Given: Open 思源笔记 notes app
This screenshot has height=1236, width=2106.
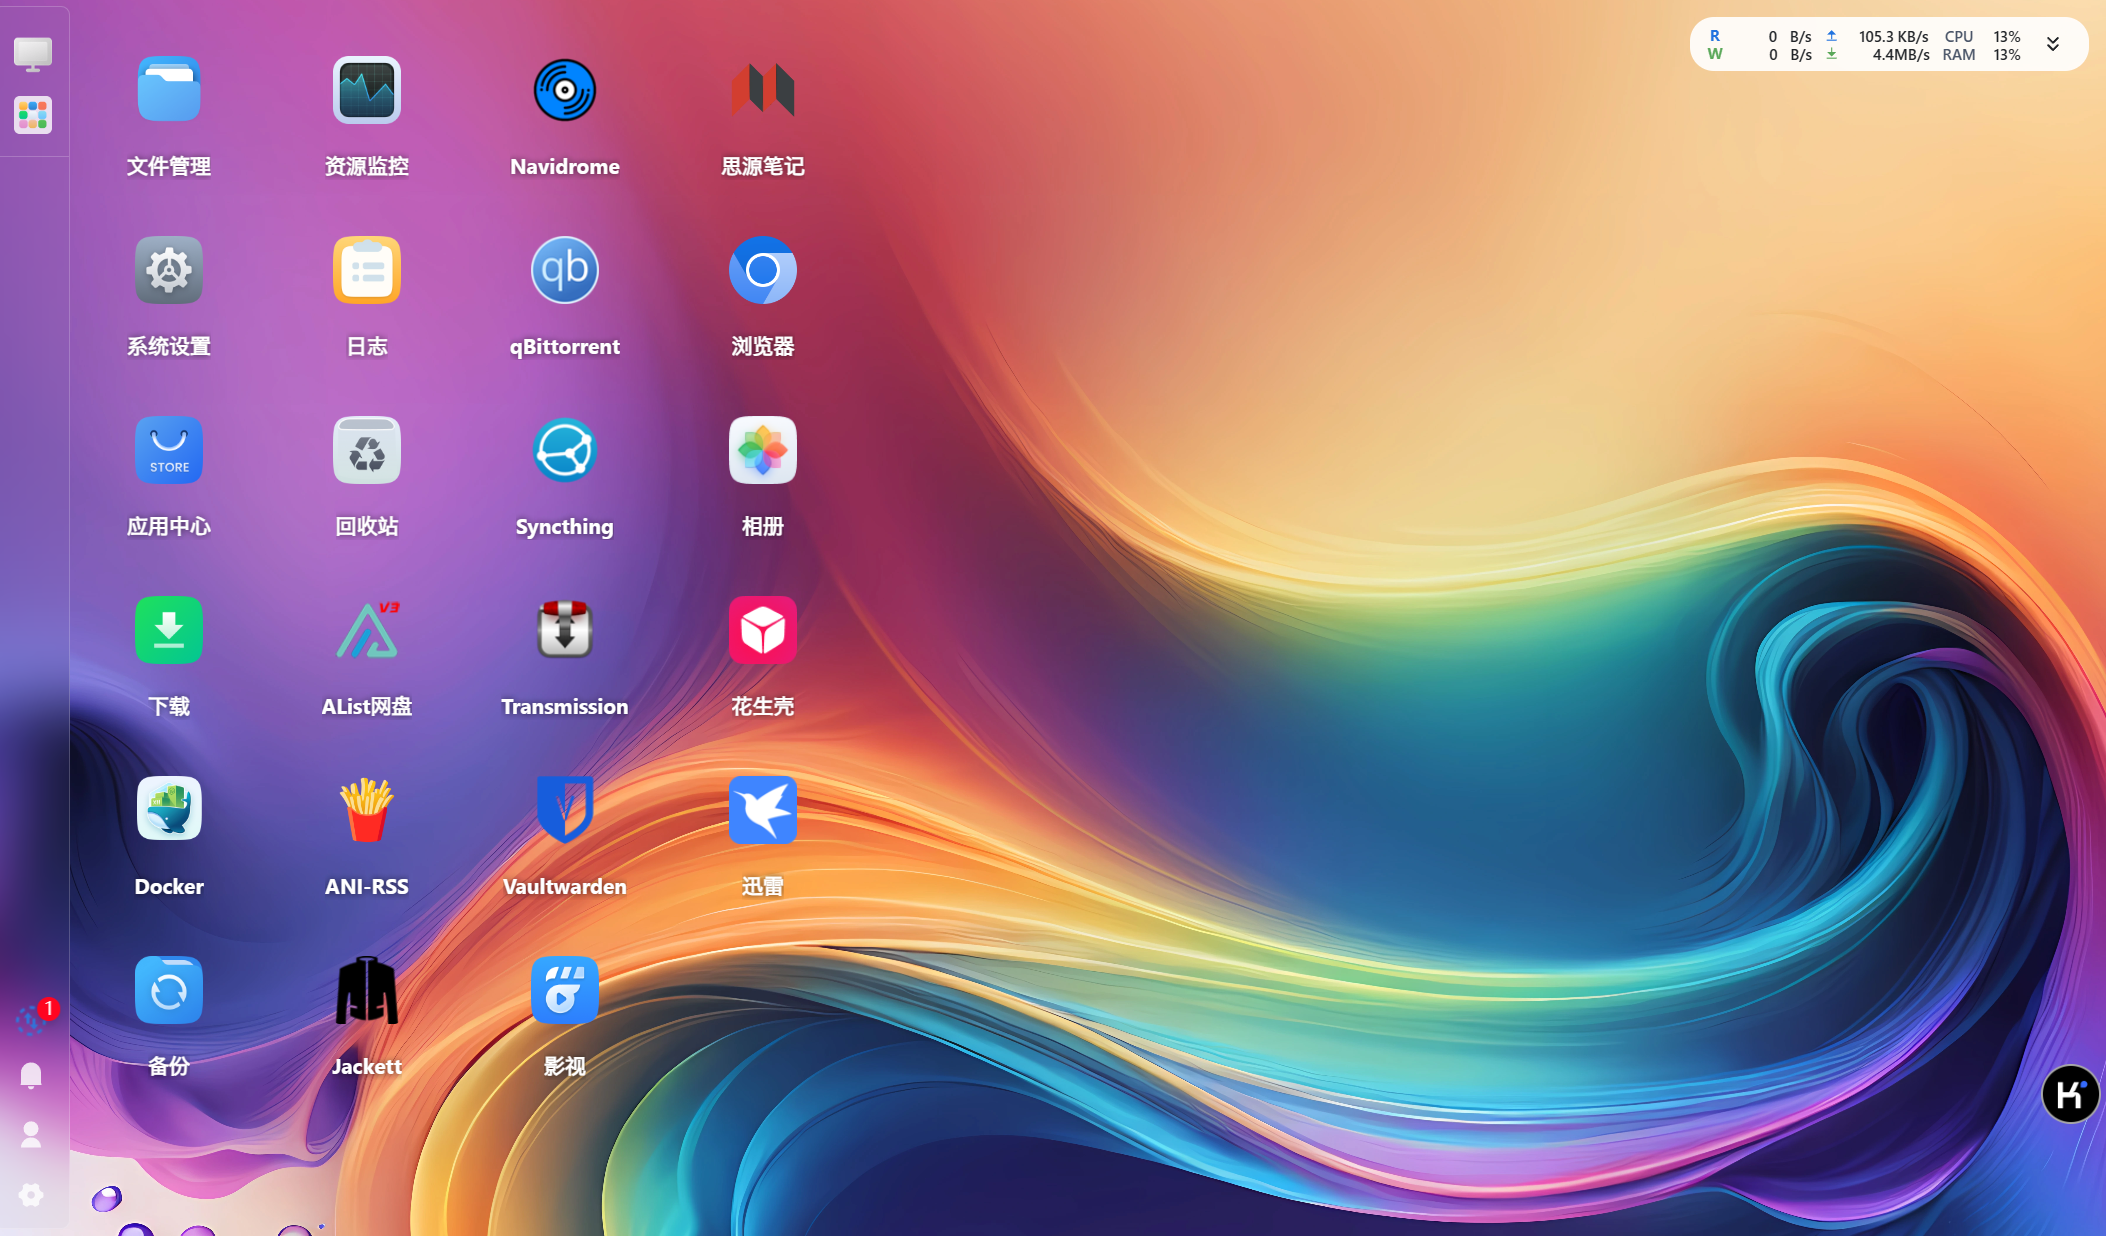Looking at the screenshot, I should (762, 91).
